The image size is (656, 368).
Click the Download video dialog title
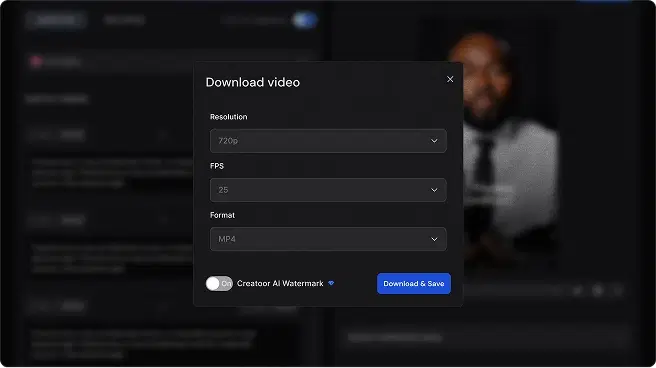pos(253,82)
